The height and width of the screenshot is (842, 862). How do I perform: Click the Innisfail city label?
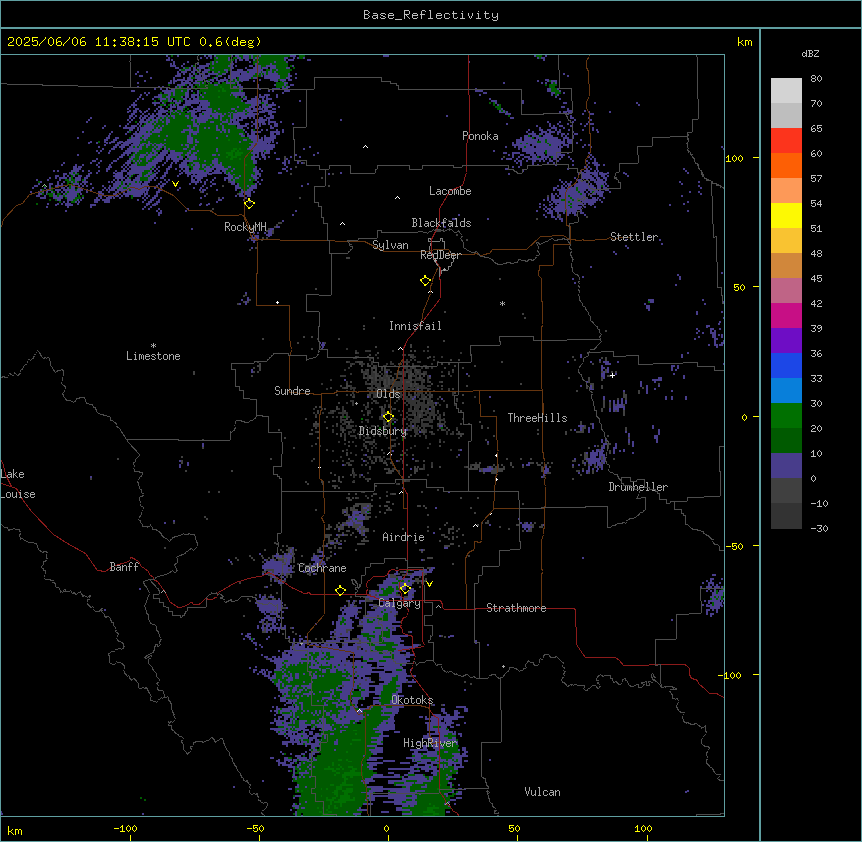[x=415, y=326]
